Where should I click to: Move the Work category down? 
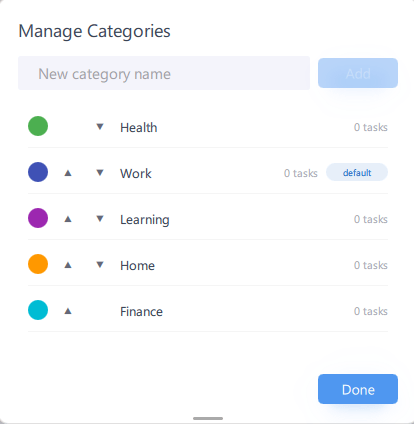(x=100, y=173)
